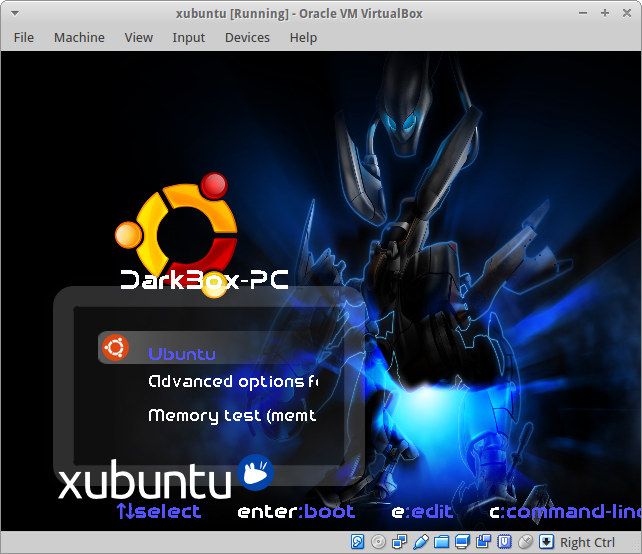Image resolution: width=642 pixels, height=554 pixels.
Task: Click the enter:boot hint text
Action: click(x=296, y=511)
